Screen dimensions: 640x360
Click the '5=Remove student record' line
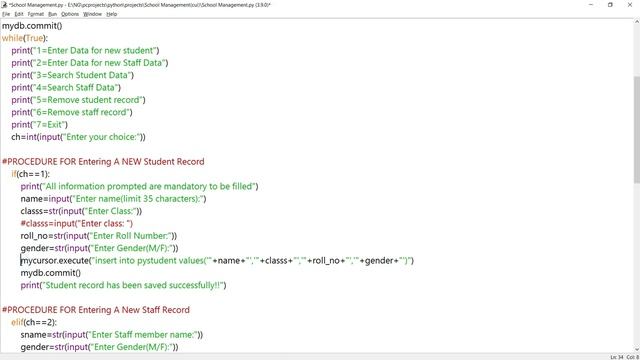click(78, 100)
